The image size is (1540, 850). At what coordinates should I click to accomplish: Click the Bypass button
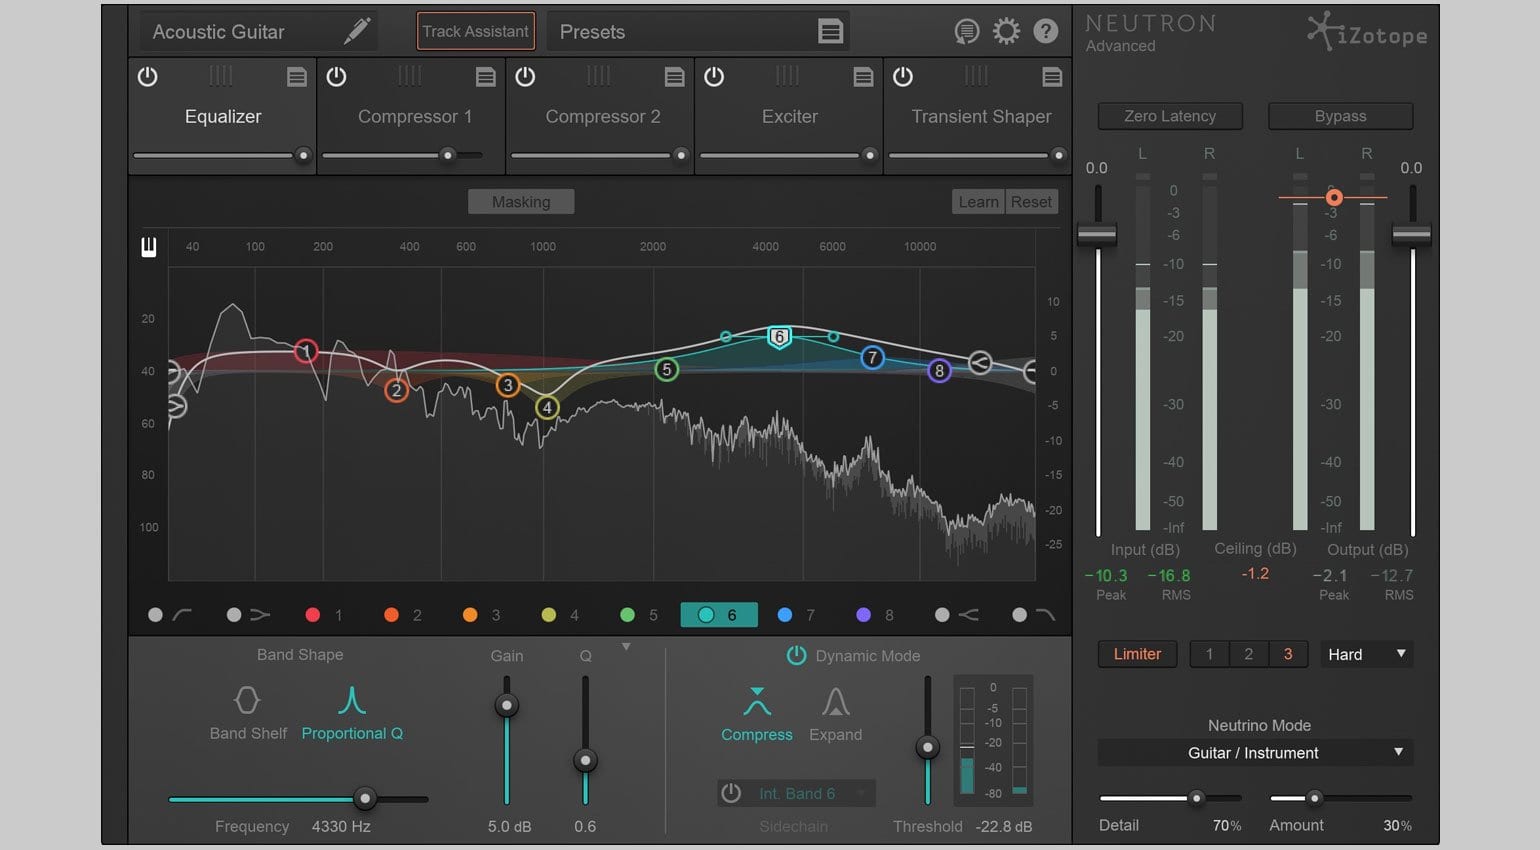(x=1341, y=116)
